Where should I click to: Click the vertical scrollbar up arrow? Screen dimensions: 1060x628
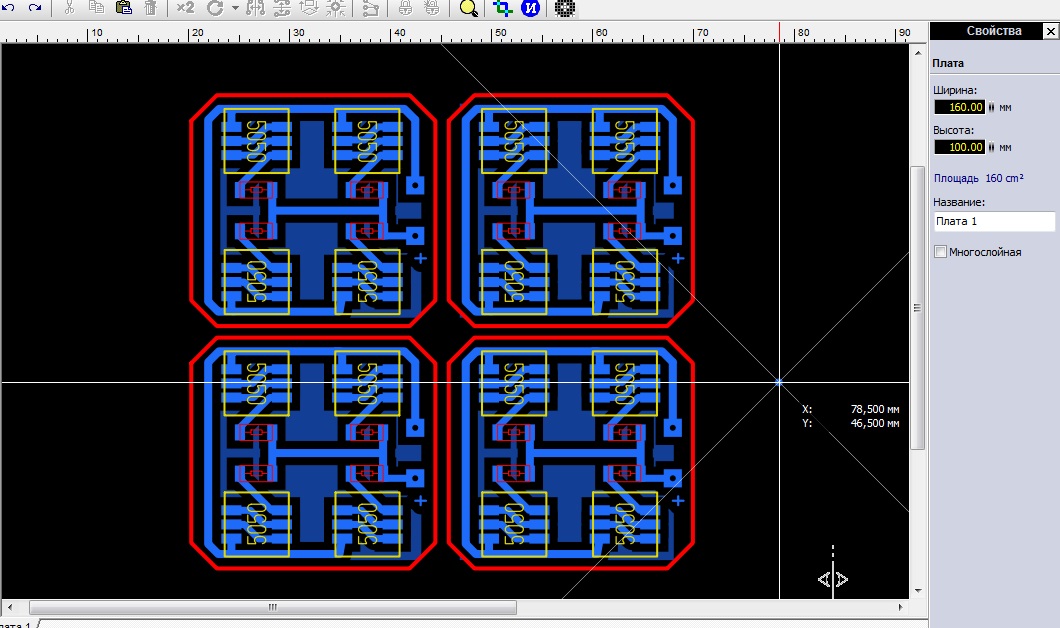[x=917, y=52]
